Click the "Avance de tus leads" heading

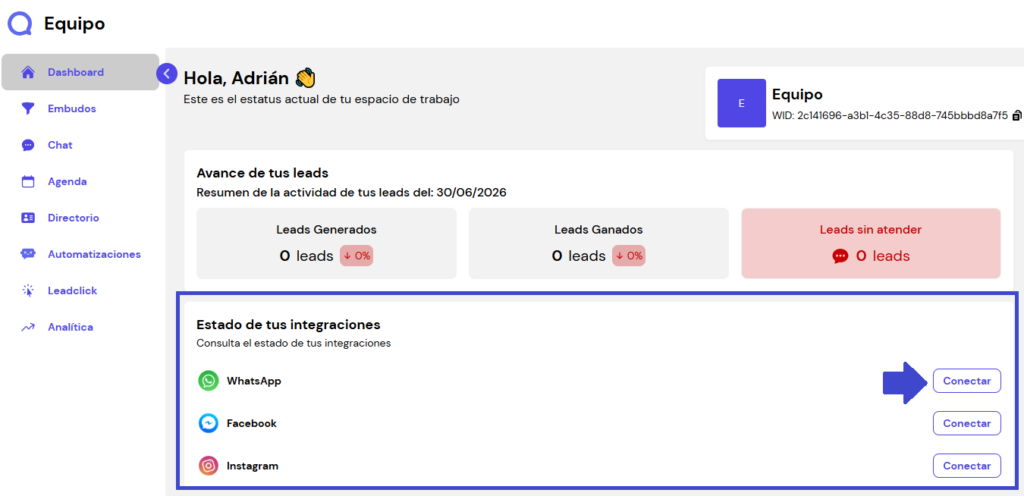[262, 174]
